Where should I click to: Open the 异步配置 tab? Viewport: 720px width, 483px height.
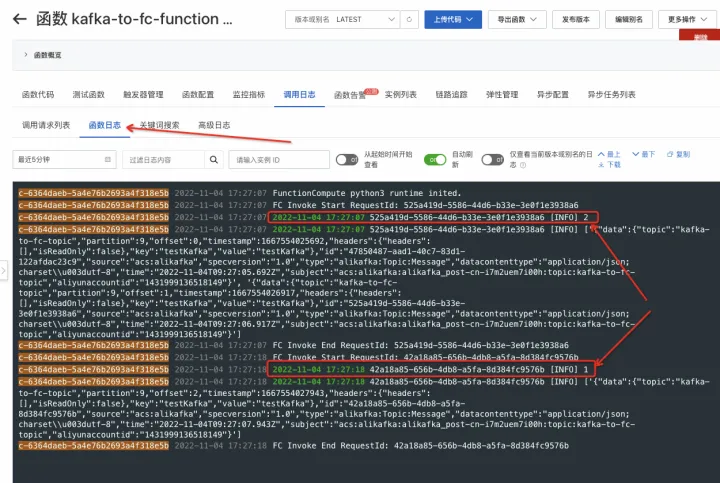(553, 95)
